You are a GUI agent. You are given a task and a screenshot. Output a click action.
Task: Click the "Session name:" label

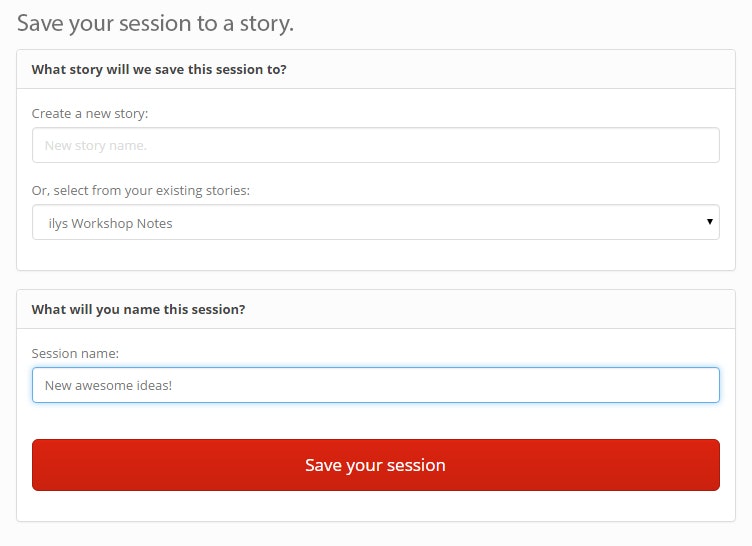pos(75,353)
